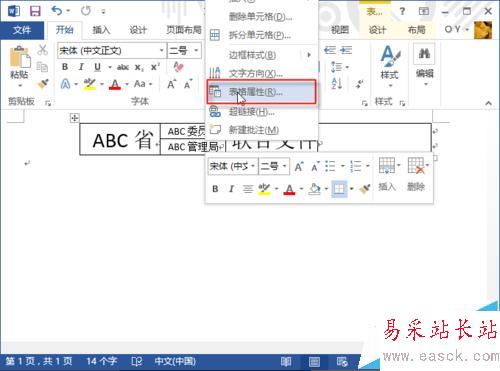Image resolution: width=500 pixels, height=371 pixels.
Task: Open the 文件 tab
Action: [x=22, y=30]
